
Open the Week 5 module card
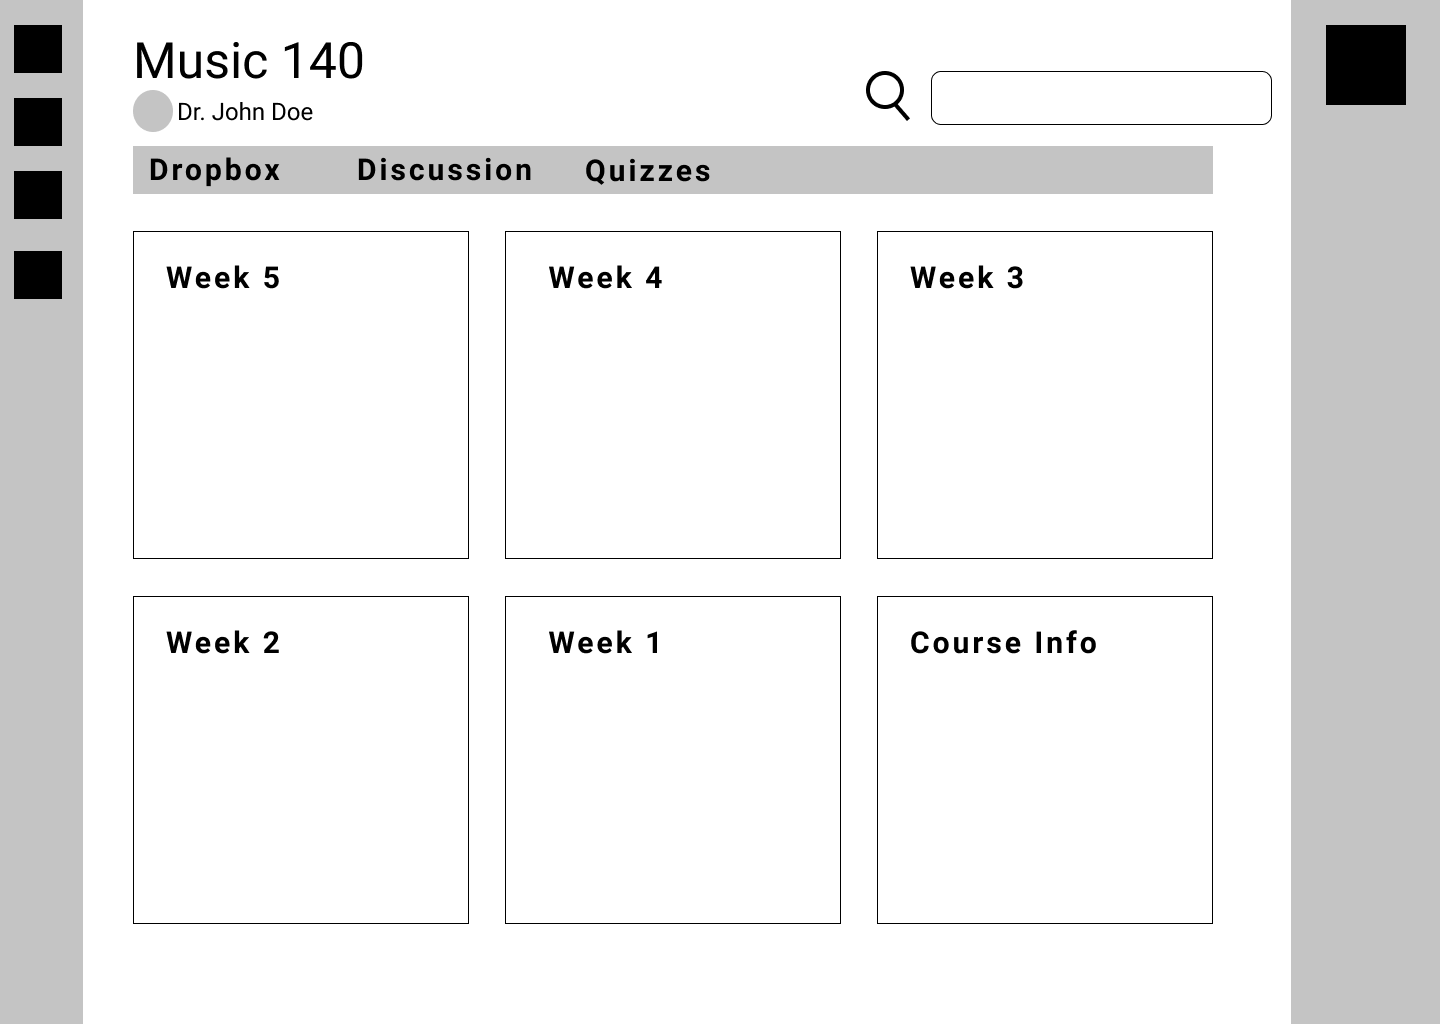tap(300, 394)
